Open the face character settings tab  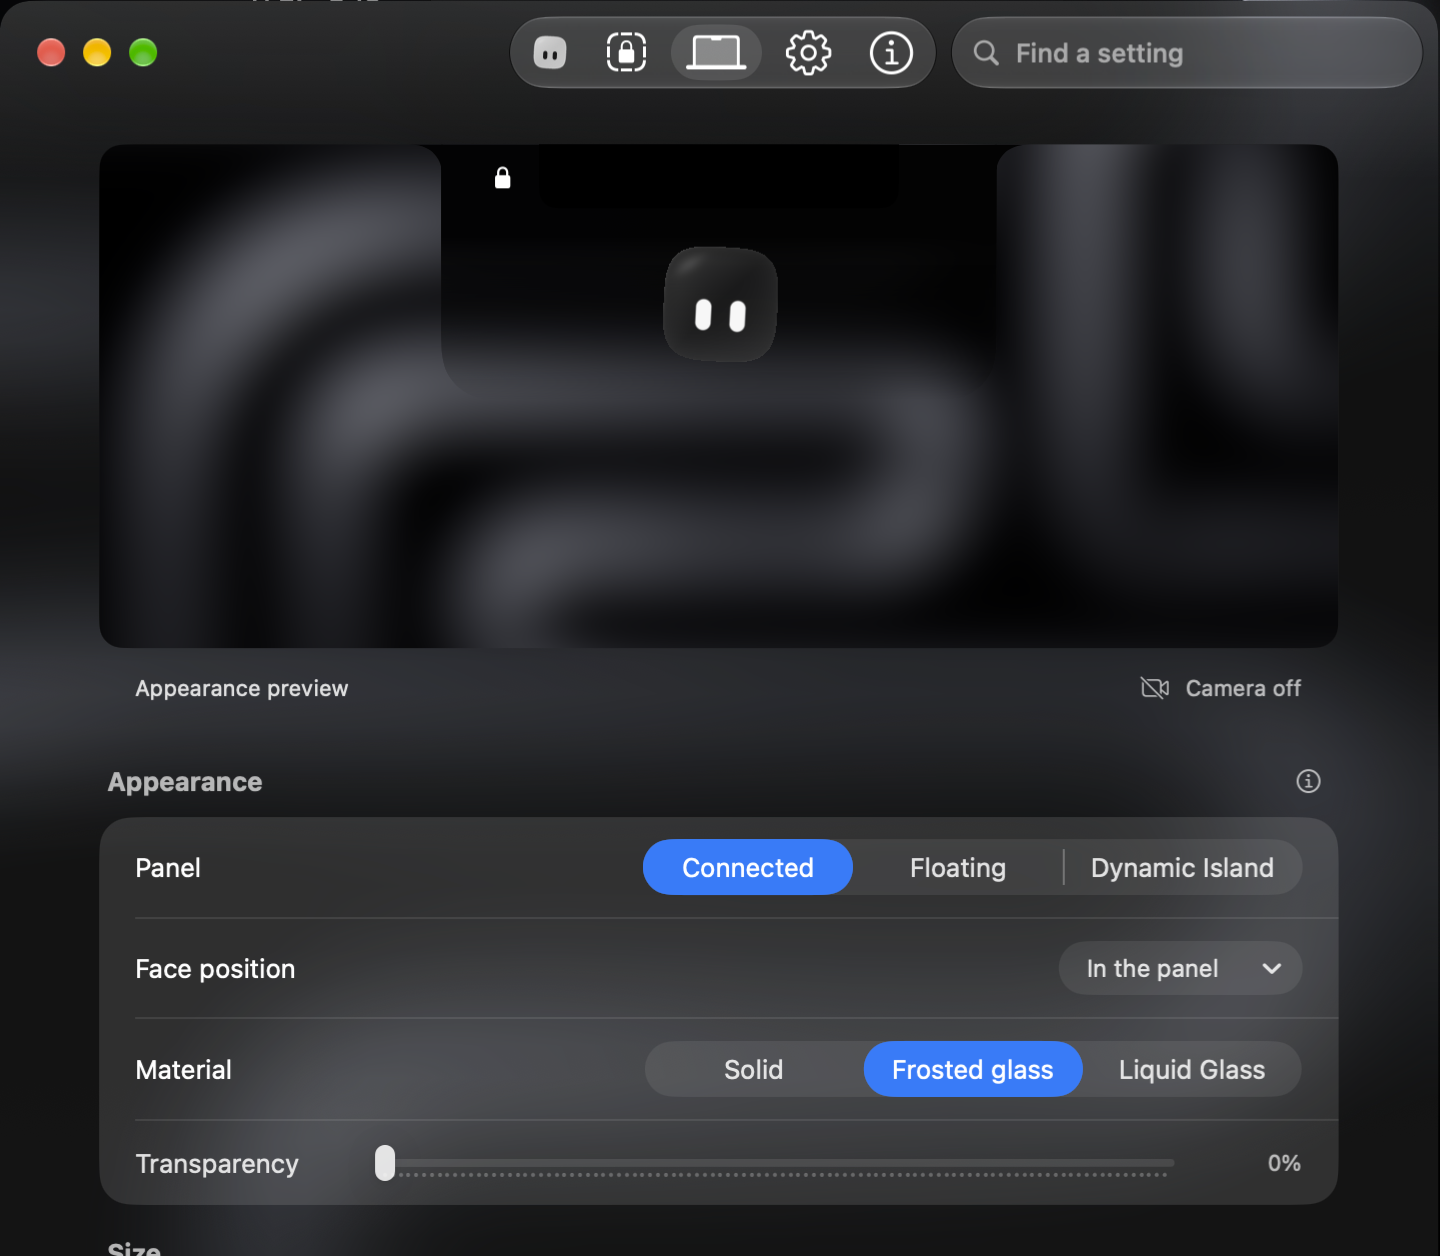[550, 53]
